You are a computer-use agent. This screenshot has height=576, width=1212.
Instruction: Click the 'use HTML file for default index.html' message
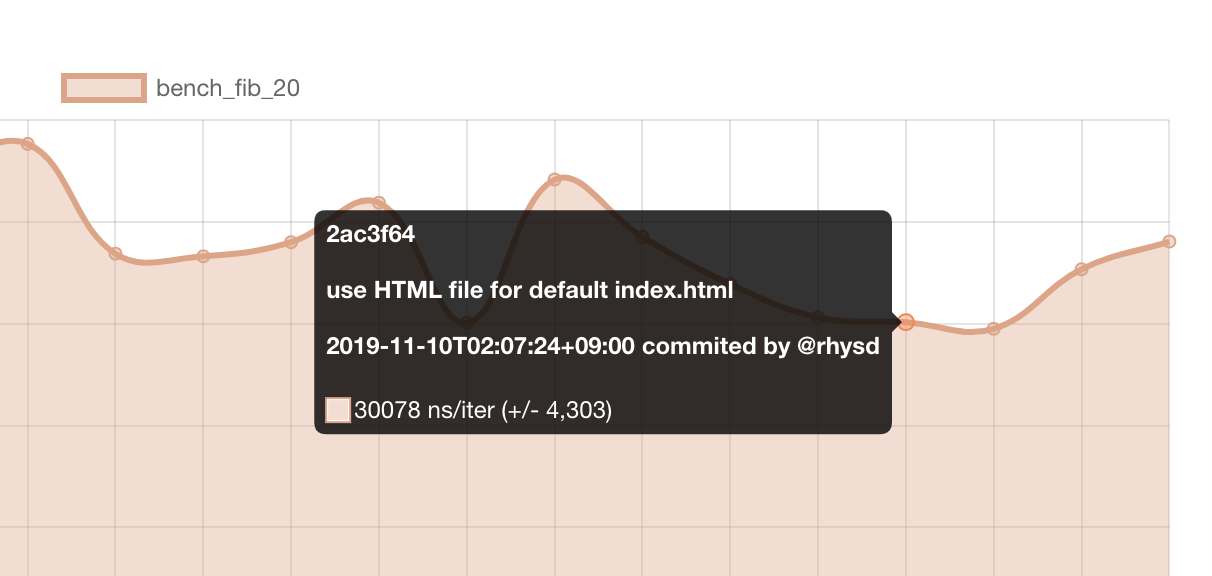coord(530,291)
